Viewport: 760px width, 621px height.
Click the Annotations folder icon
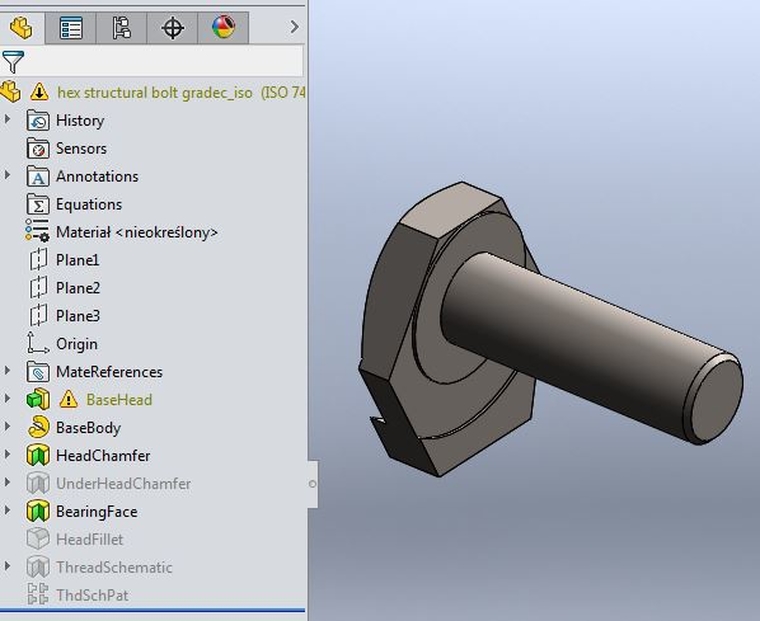[38, 176]
